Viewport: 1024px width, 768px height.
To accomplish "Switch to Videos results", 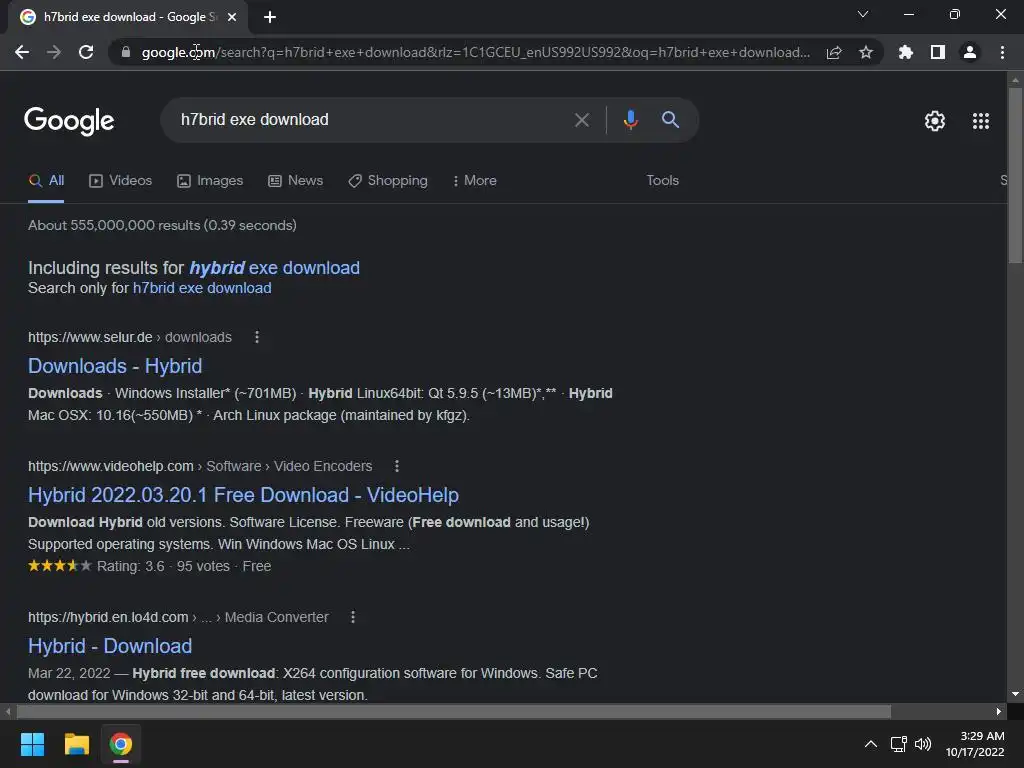I will pos(120,181).
